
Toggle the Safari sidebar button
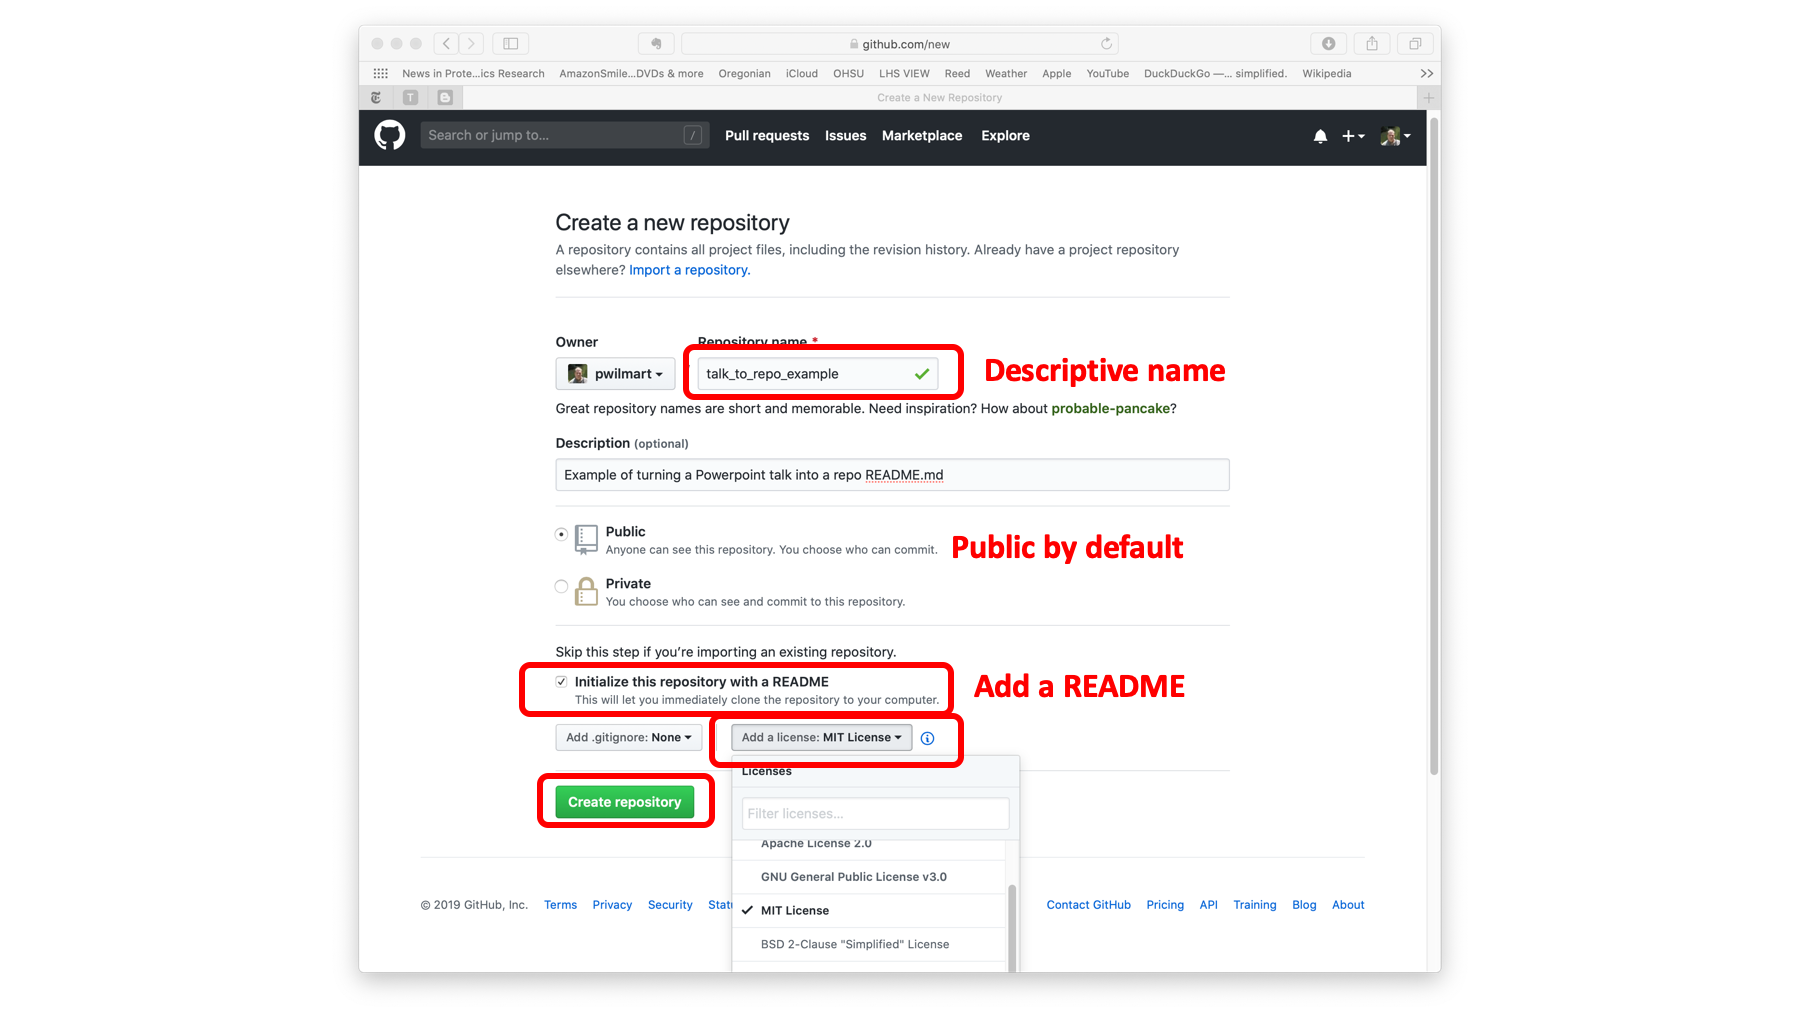(x=511, y=43)
